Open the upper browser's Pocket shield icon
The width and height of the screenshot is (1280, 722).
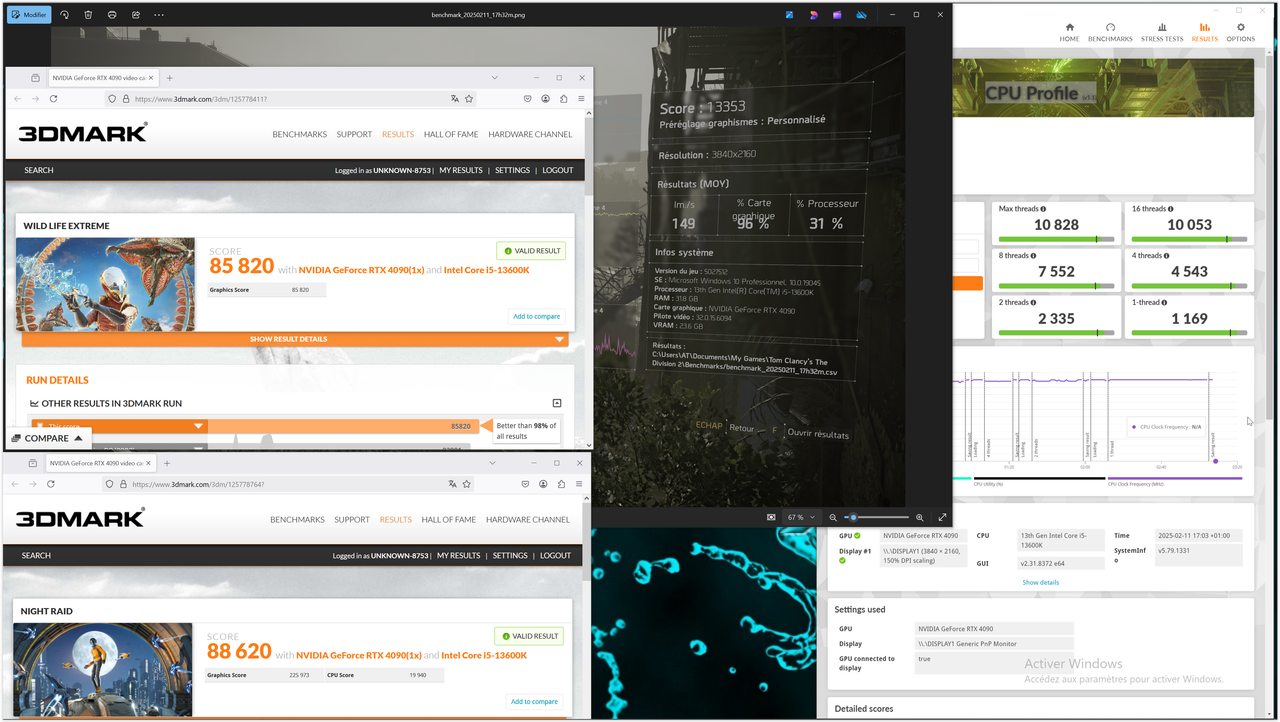(527, 99)
